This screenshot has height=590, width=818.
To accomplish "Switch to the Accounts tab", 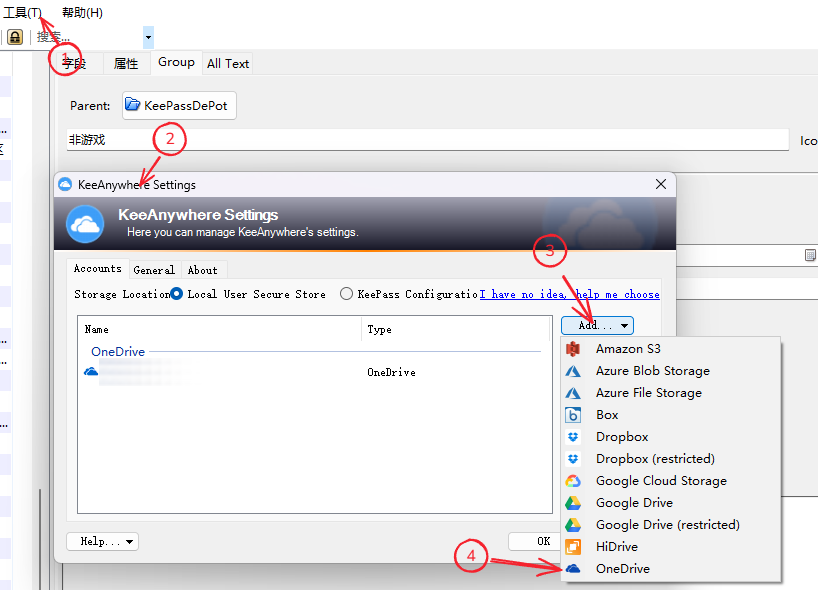I will (x=98, y=269).
